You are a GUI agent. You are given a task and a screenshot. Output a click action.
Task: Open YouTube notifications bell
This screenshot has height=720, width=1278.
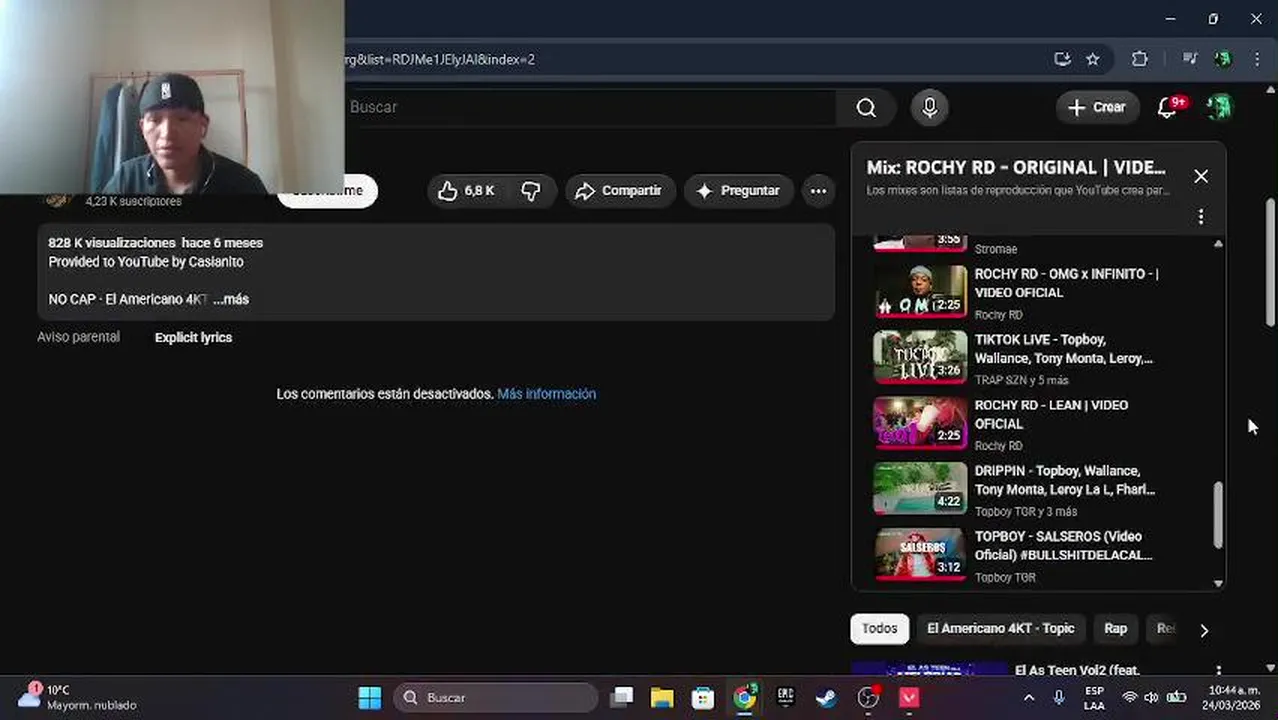[1168, 107]
